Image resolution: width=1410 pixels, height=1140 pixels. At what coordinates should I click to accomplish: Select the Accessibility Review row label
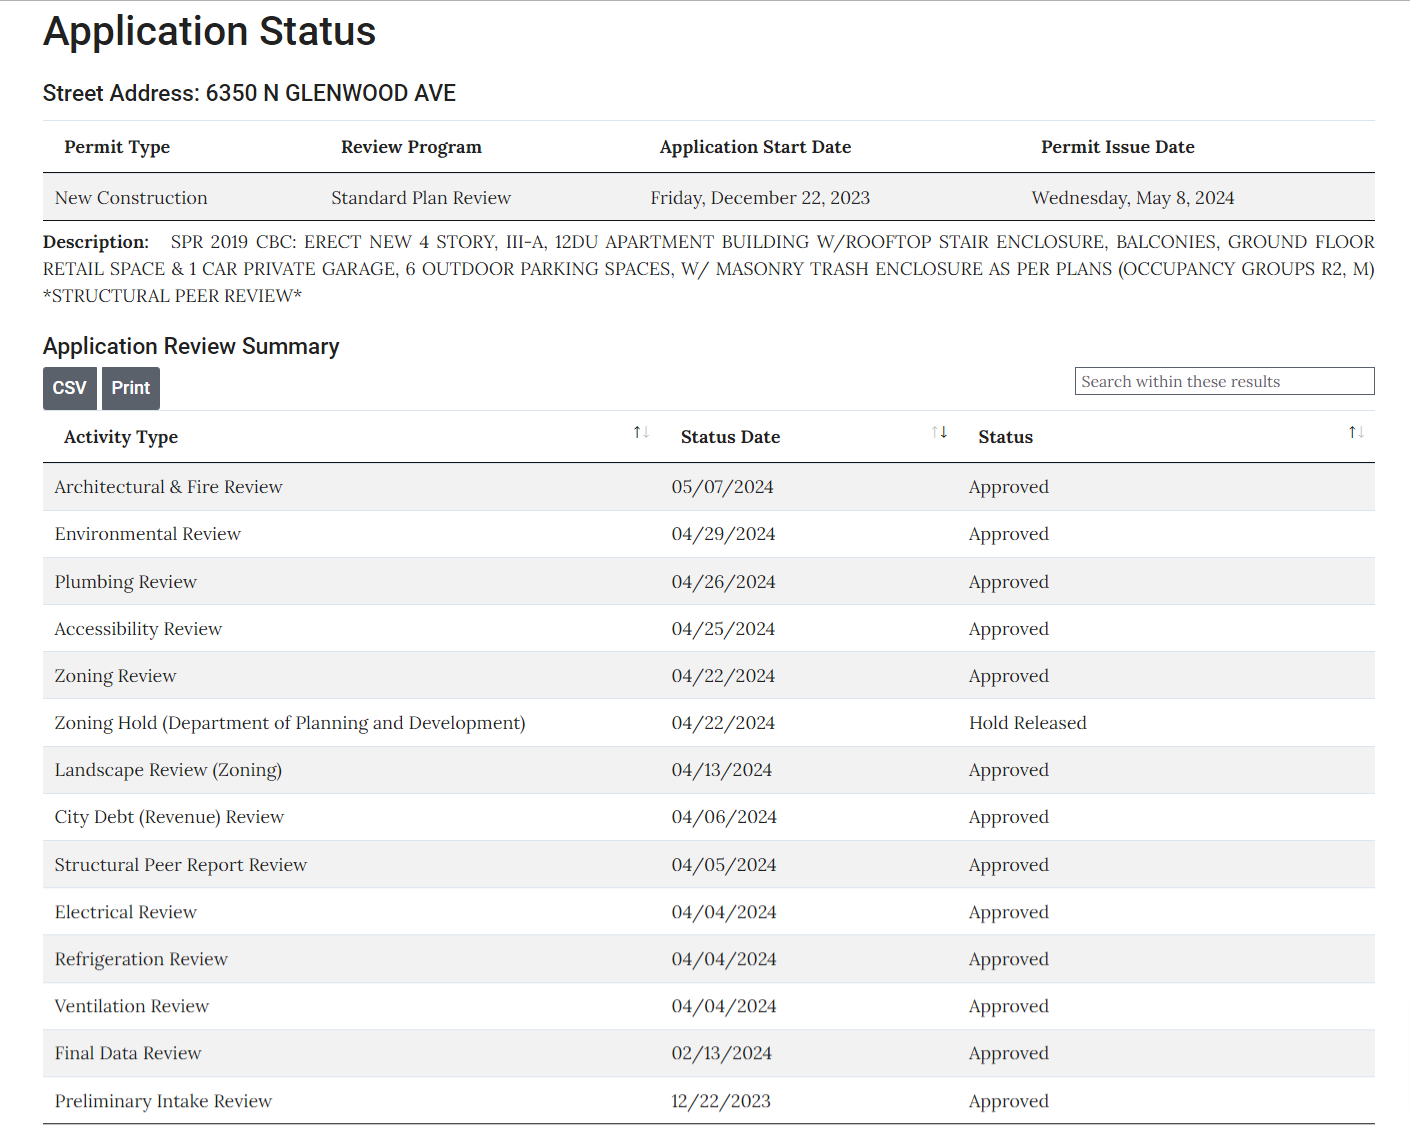138,629
